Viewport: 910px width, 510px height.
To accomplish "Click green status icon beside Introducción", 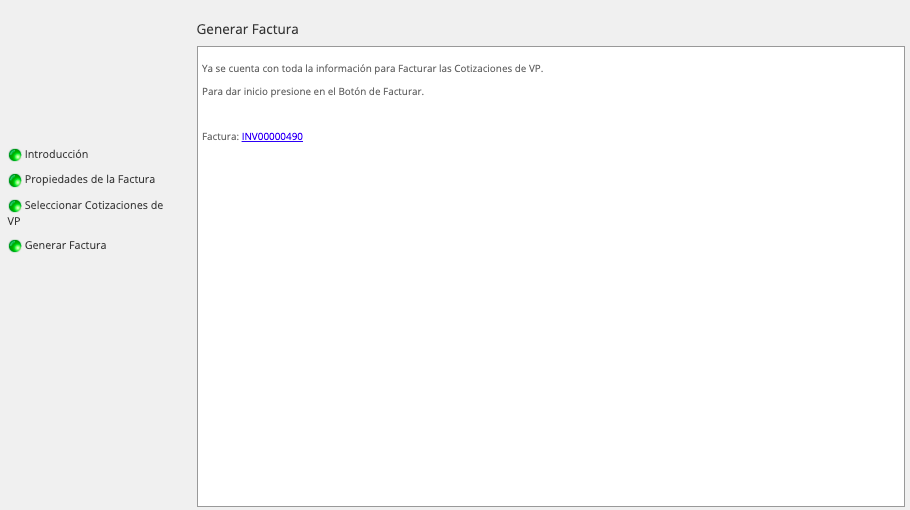I will pyautogui.click(x=15, y=155).
